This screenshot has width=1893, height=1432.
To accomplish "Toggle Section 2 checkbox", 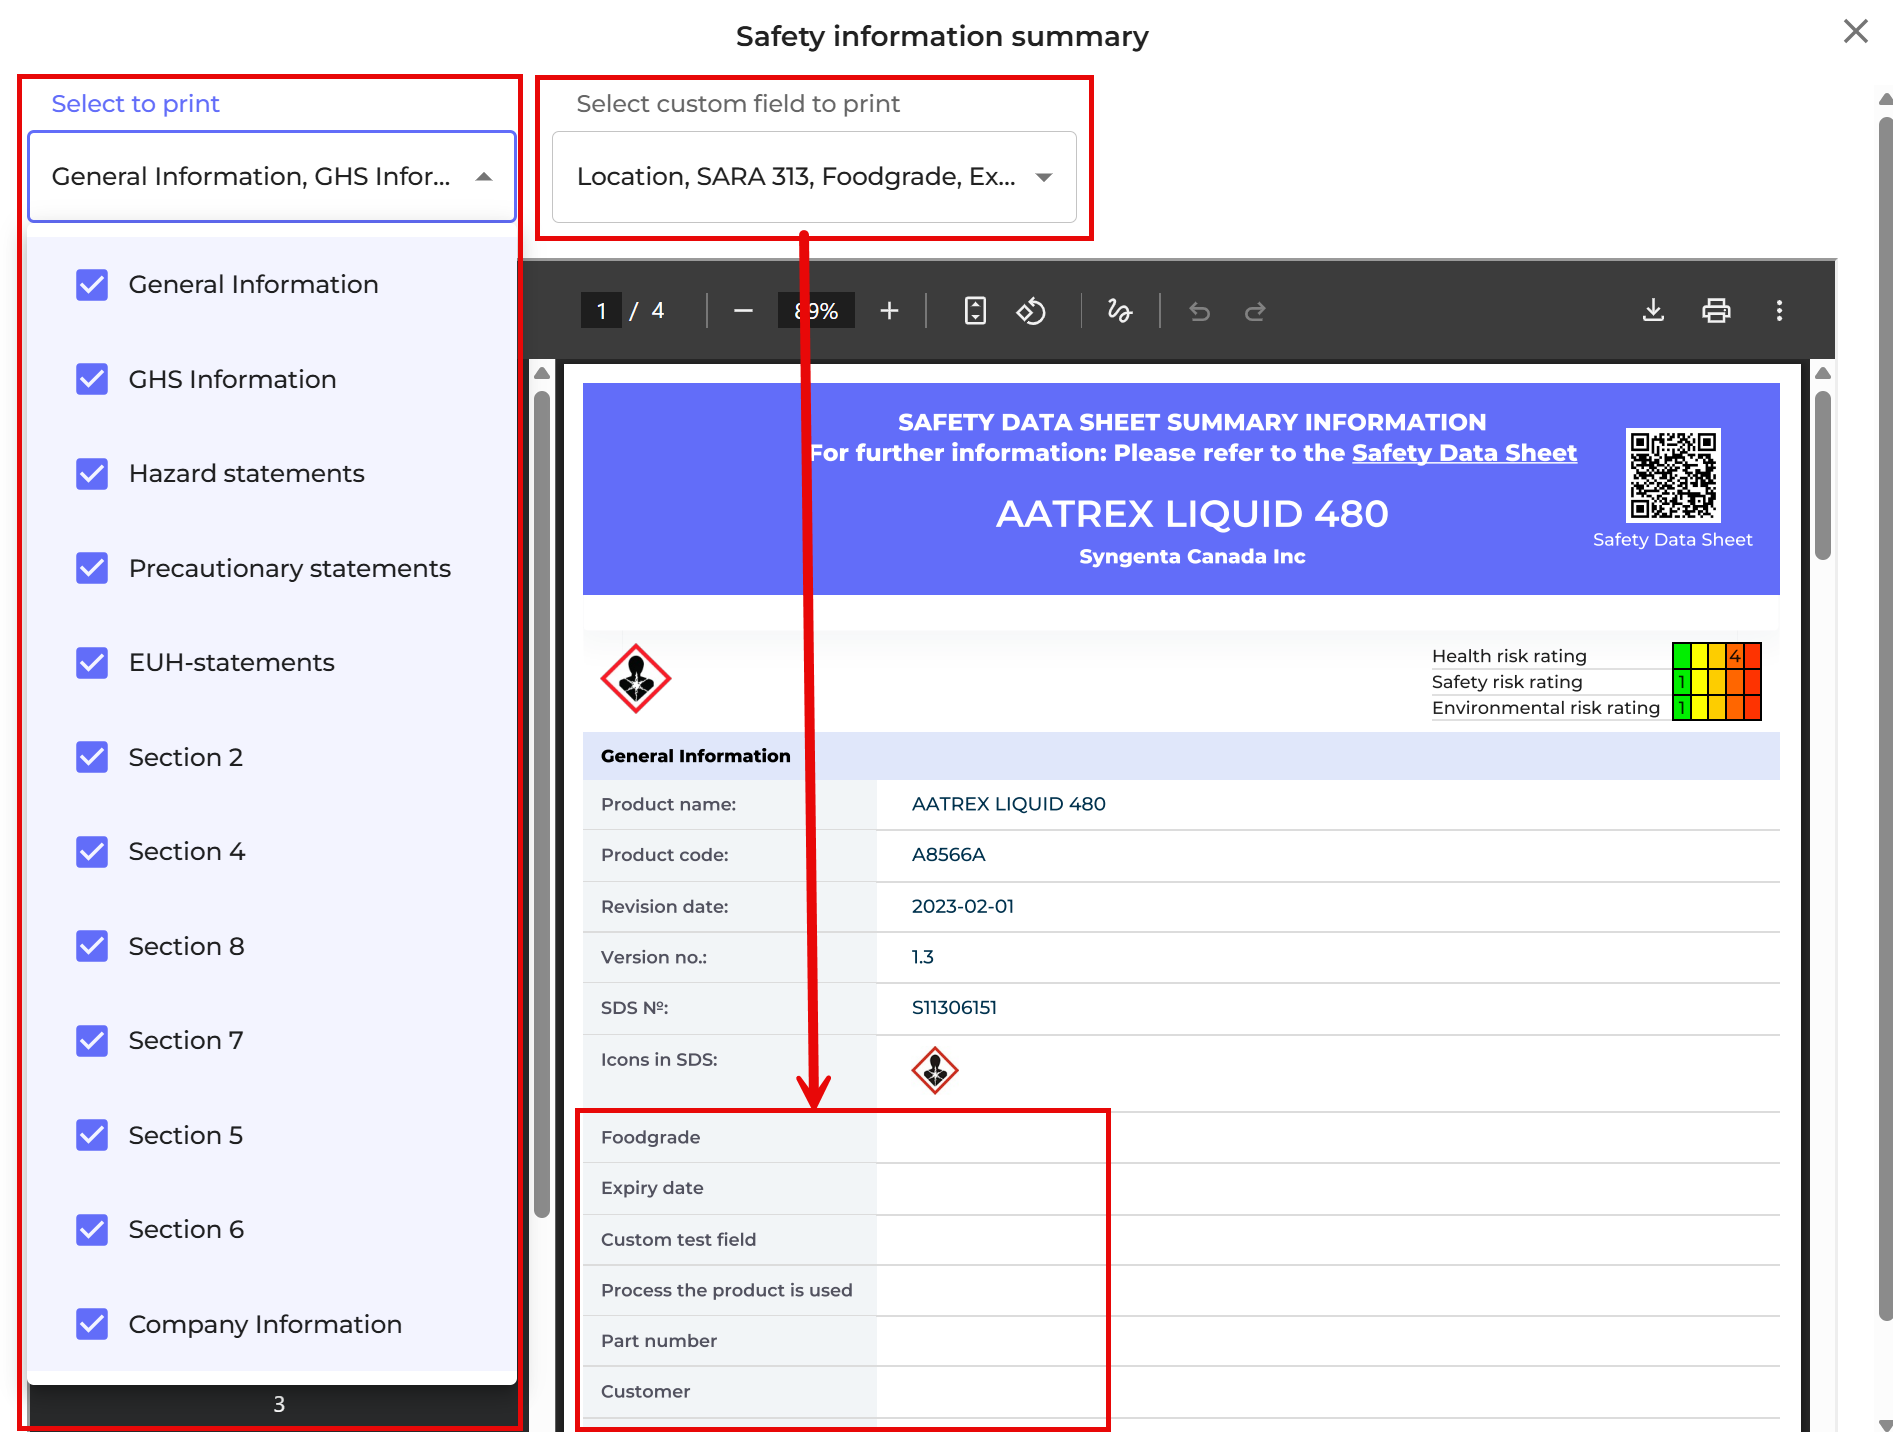I will (x=92, y=757).
